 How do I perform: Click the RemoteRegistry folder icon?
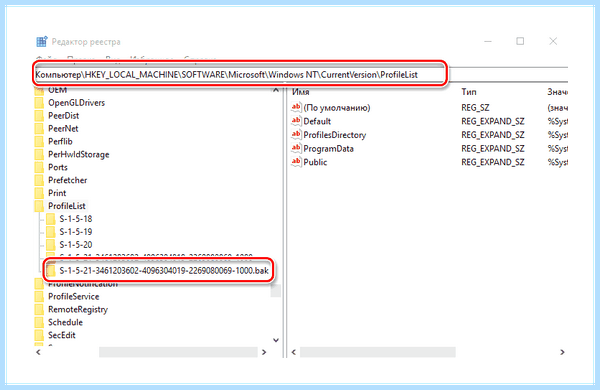39,309
